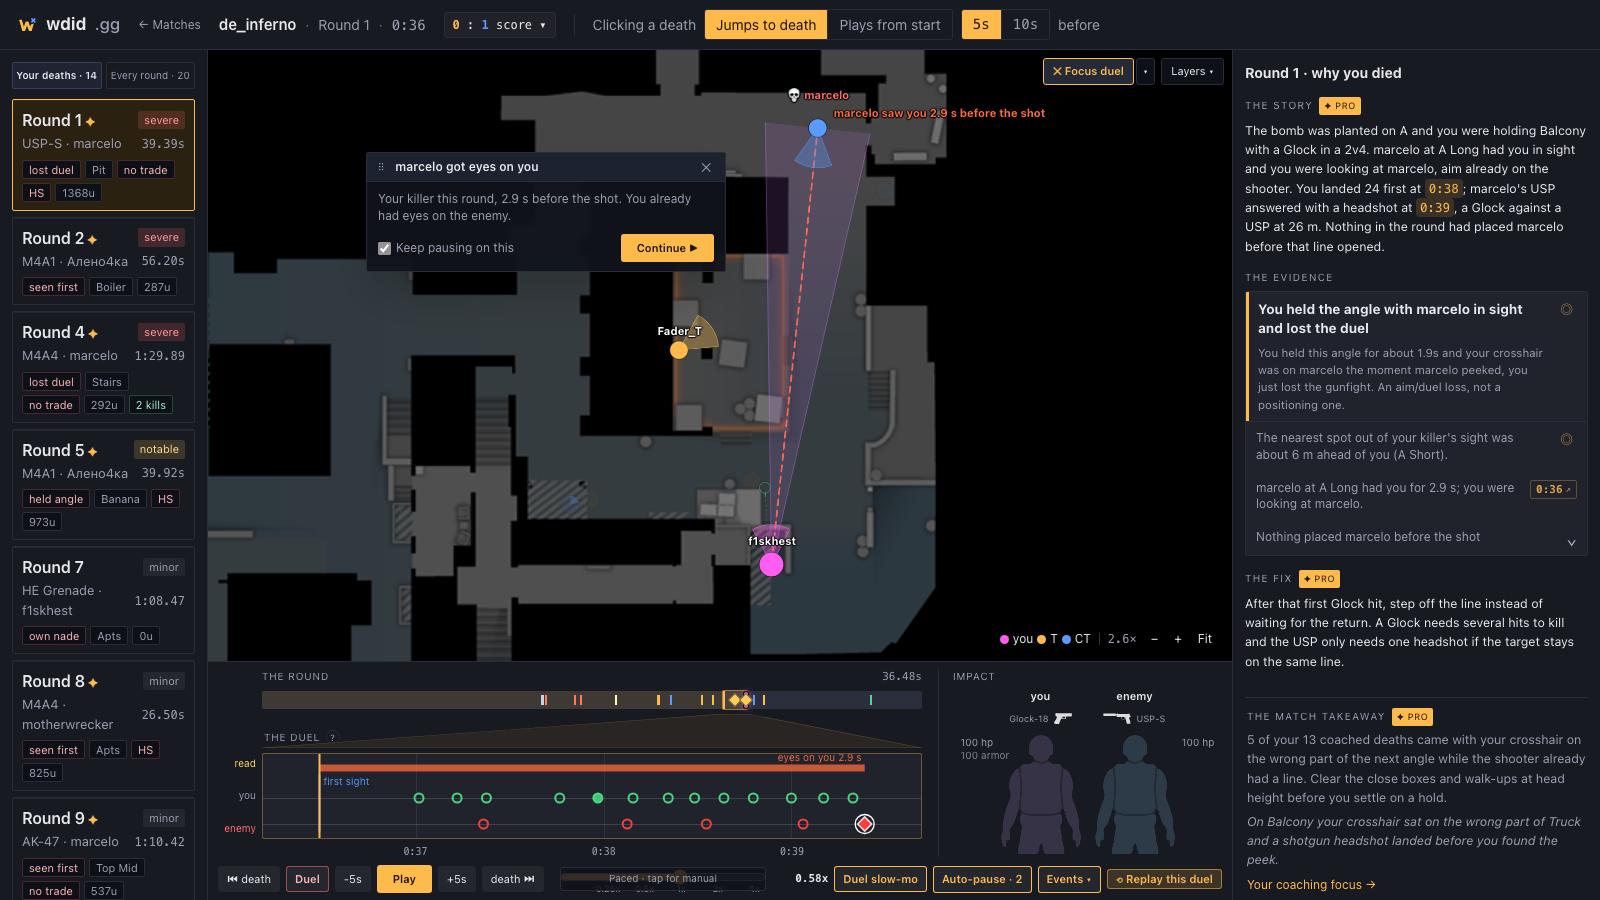
Task: Click the Round 9 coached star icon
Action: (x=92, y=819)
